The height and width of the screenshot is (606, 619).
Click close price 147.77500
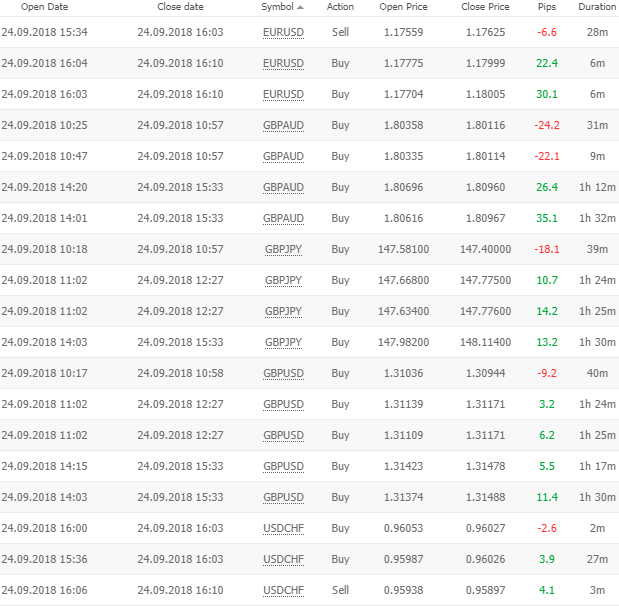[485, 280]
